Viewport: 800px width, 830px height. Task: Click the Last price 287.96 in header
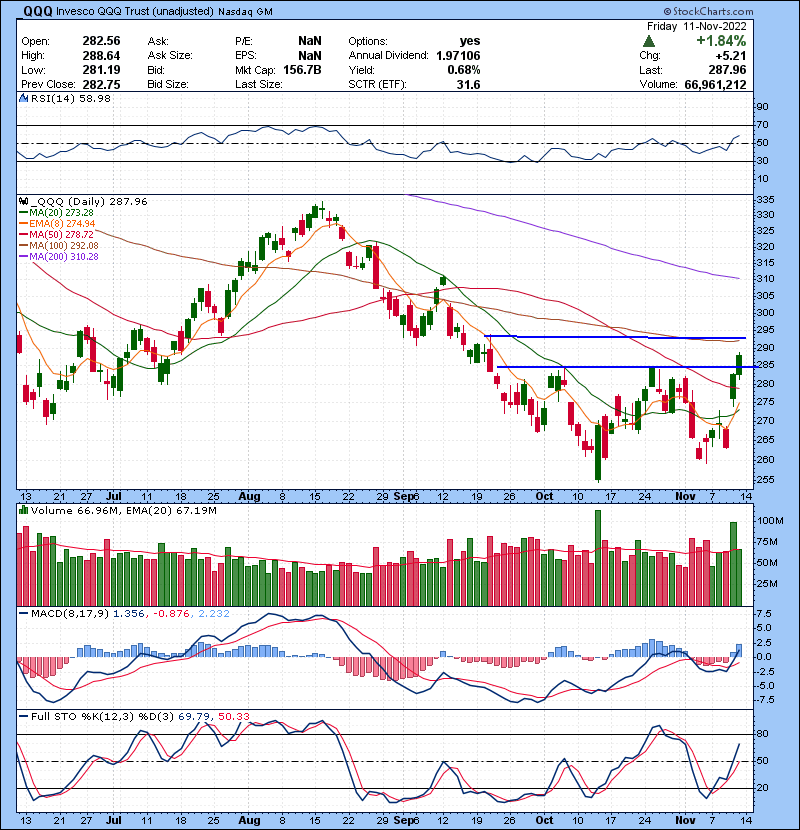[x=727, y=70]
